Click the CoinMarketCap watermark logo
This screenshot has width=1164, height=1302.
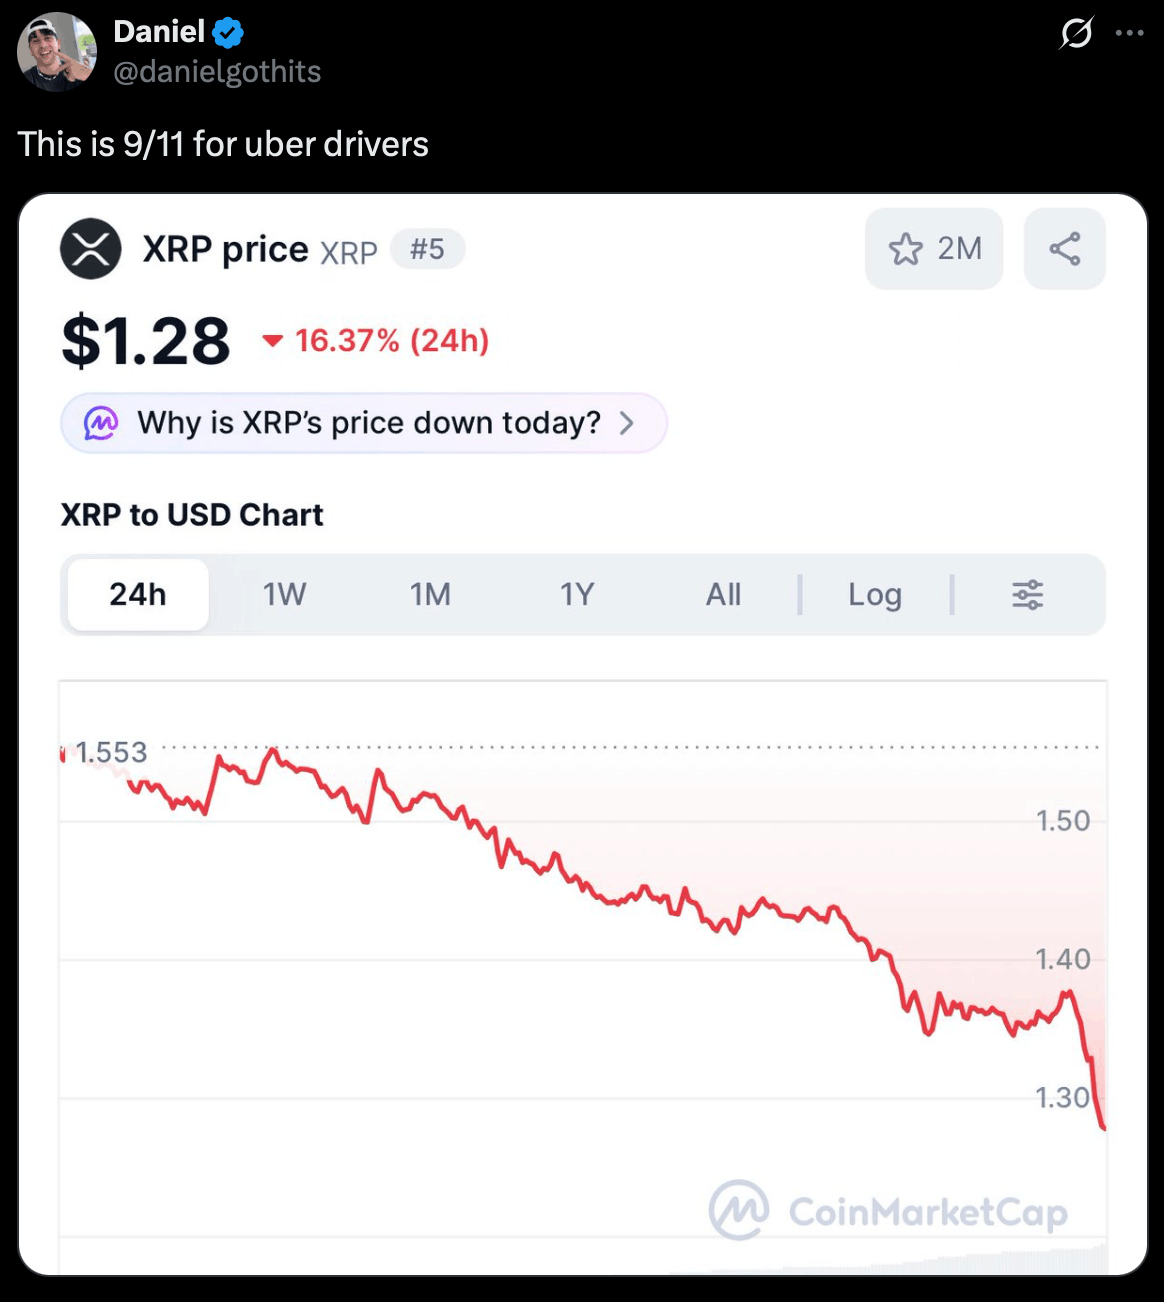[x=888, y=1211]
